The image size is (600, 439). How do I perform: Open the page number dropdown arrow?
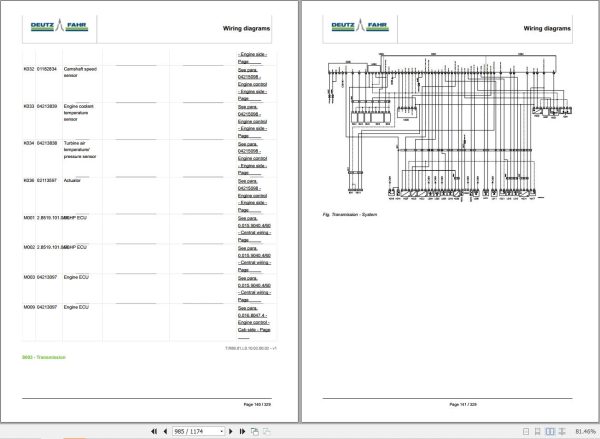click(222, 432)
